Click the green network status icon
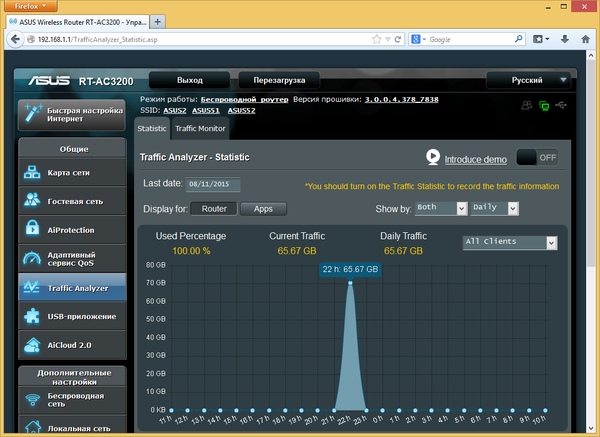 tap(544, 105)
